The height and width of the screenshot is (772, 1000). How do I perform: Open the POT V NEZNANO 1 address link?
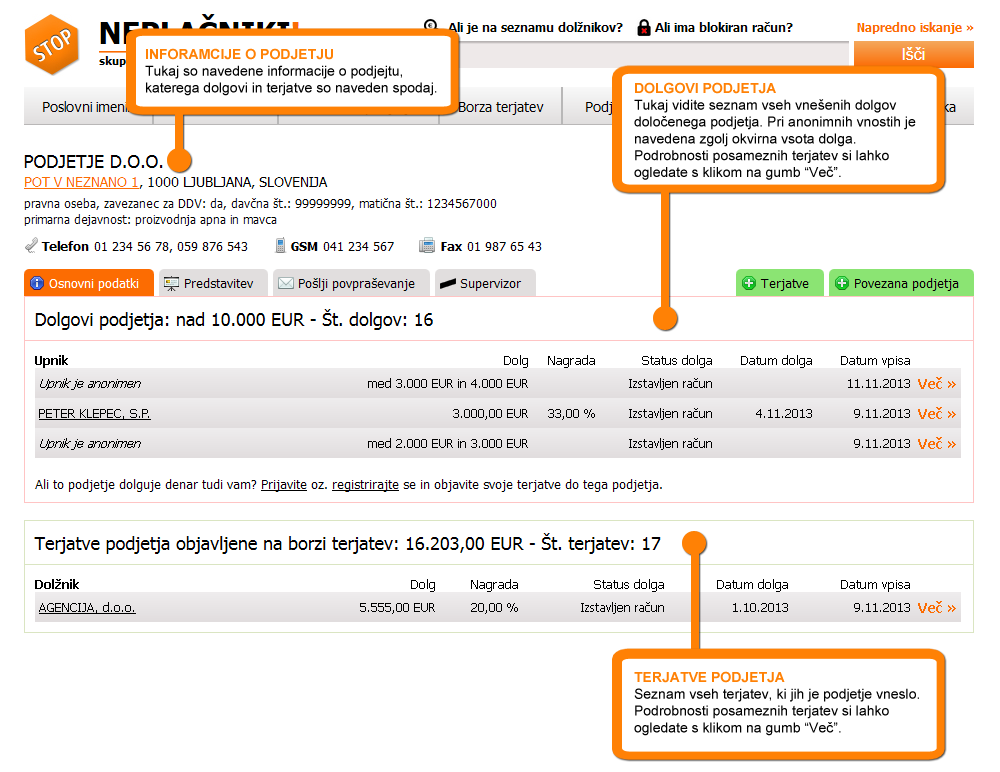click(81, 183)
